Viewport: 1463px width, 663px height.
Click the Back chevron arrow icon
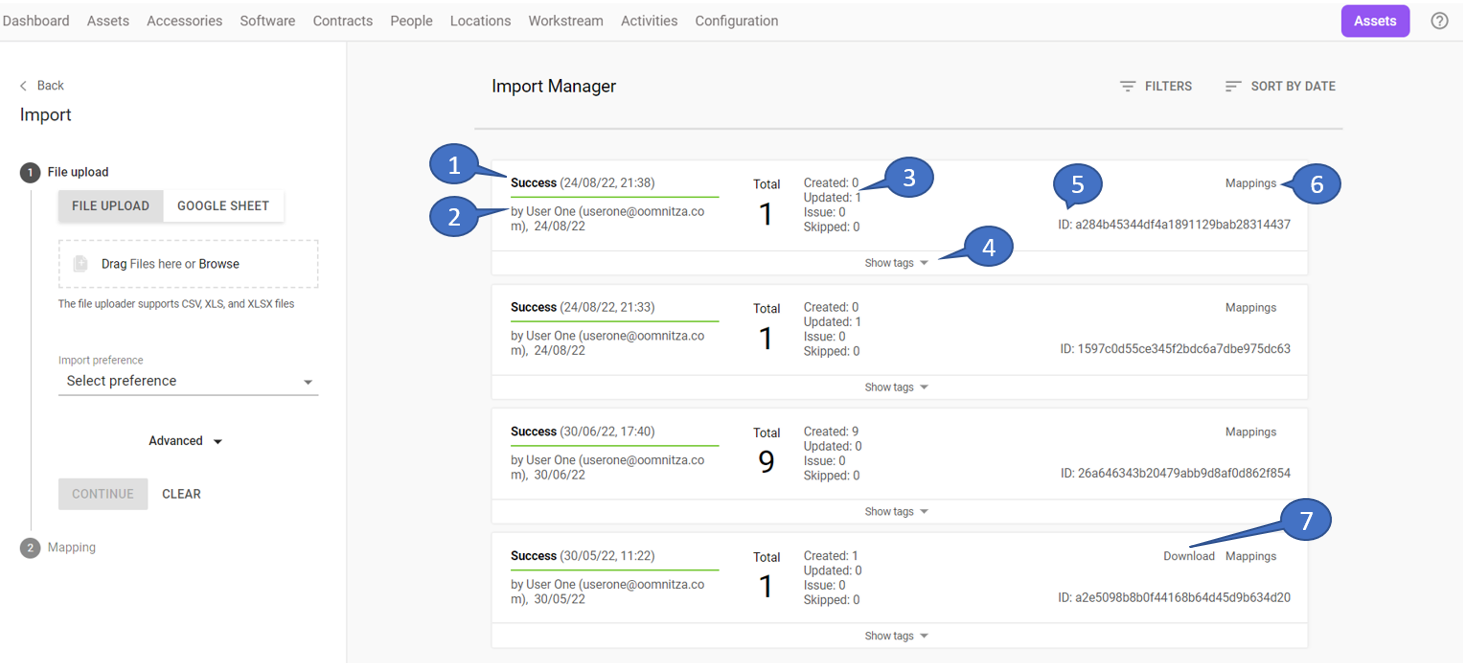coord(24,86)
